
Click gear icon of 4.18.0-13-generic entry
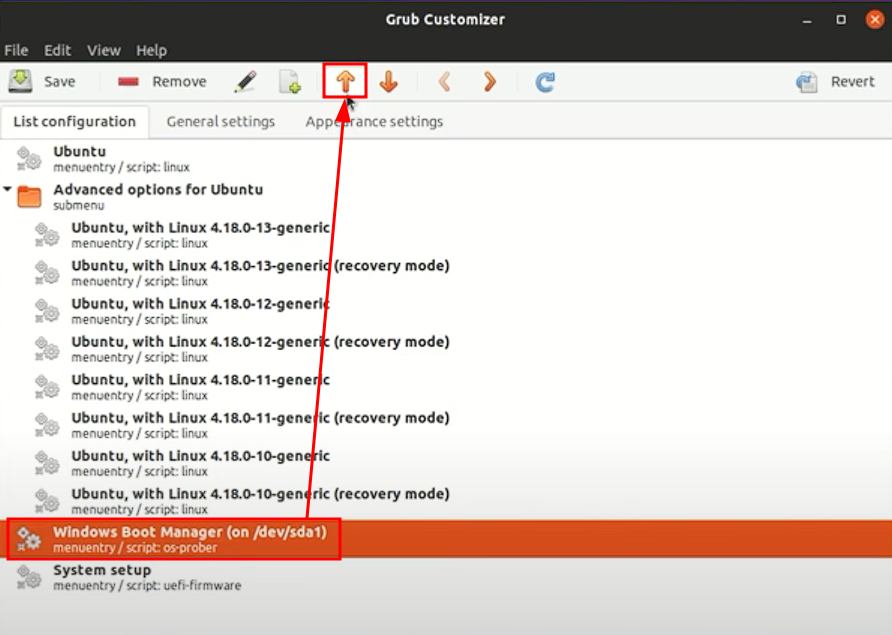pos(47,235)
